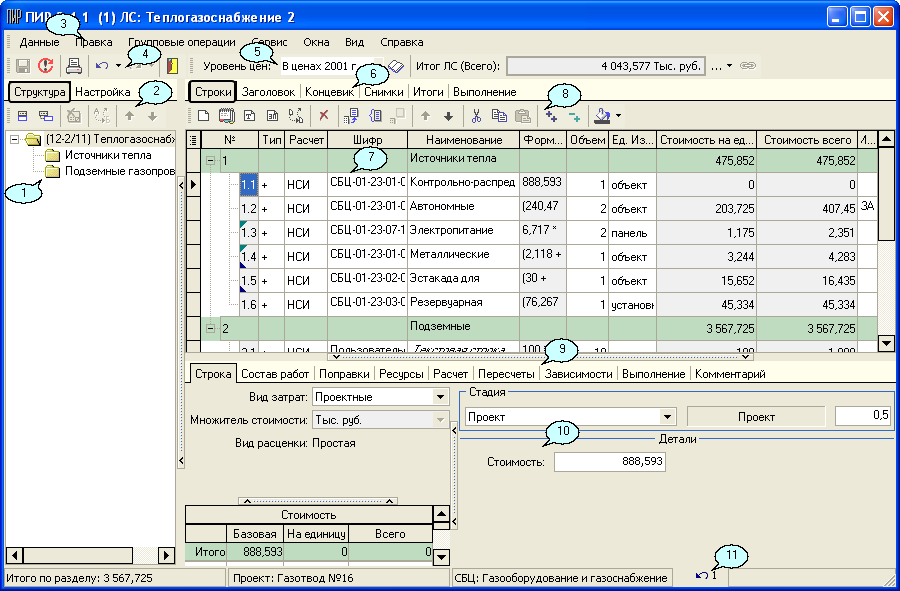Click the clipboard paste icon
This screenshot has height=591, width=900.
[x=522, y=116]
